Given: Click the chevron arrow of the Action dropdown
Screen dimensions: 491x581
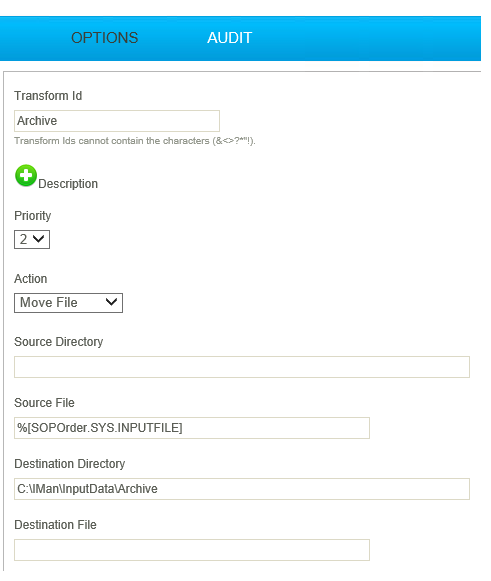Looking at the screenshot, I should tap(111, 302).
